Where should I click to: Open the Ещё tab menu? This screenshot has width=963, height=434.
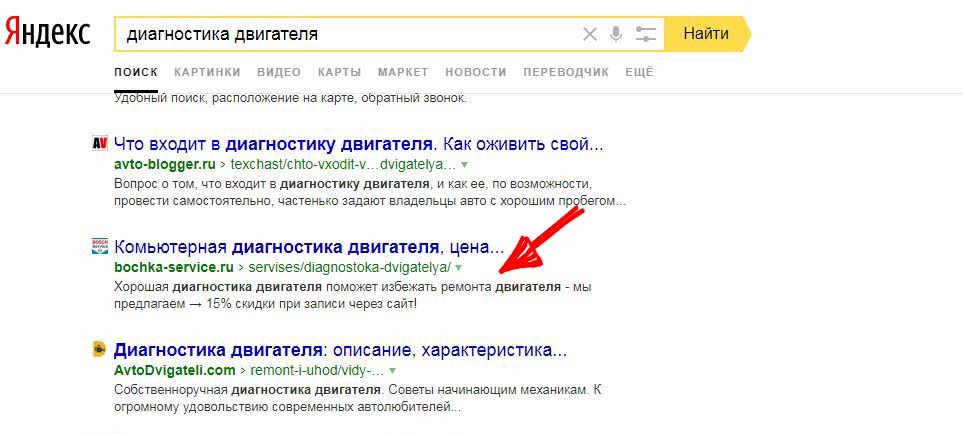point(639,72)
